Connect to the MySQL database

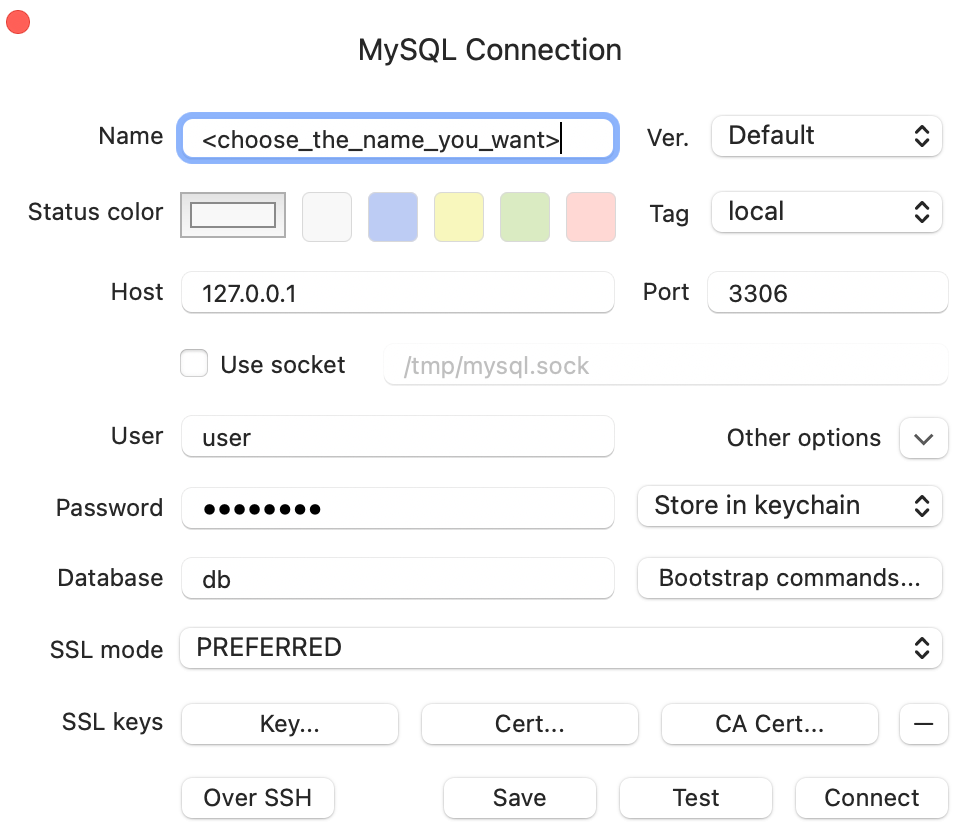(x=872, y=798)
